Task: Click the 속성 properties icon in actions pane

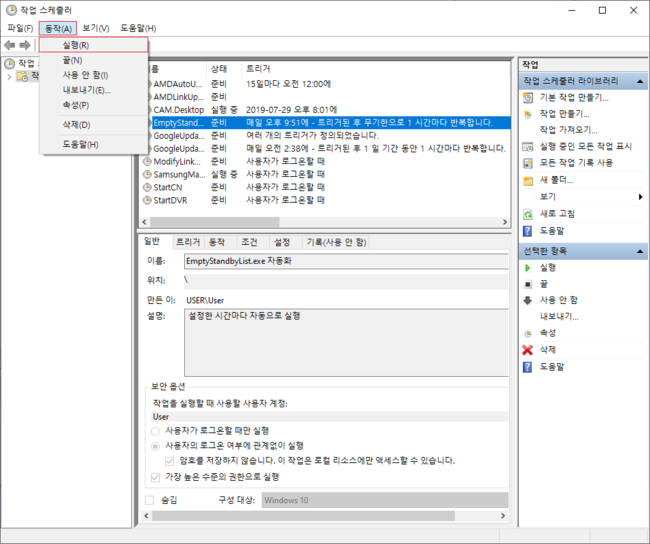Action: [527, 333]
